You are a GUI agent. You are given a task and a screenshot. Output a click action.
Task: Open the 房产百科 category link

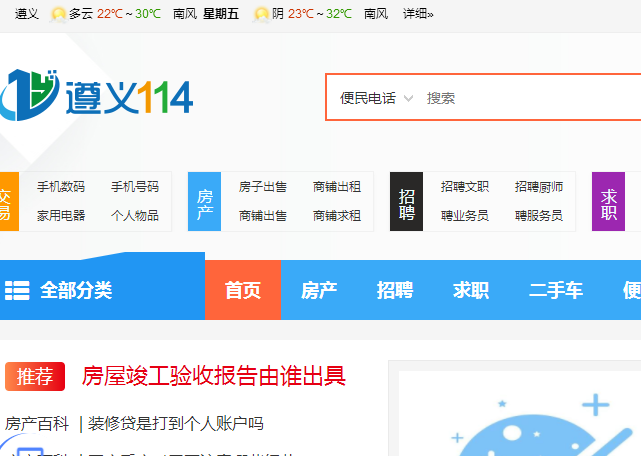point(37,424)
